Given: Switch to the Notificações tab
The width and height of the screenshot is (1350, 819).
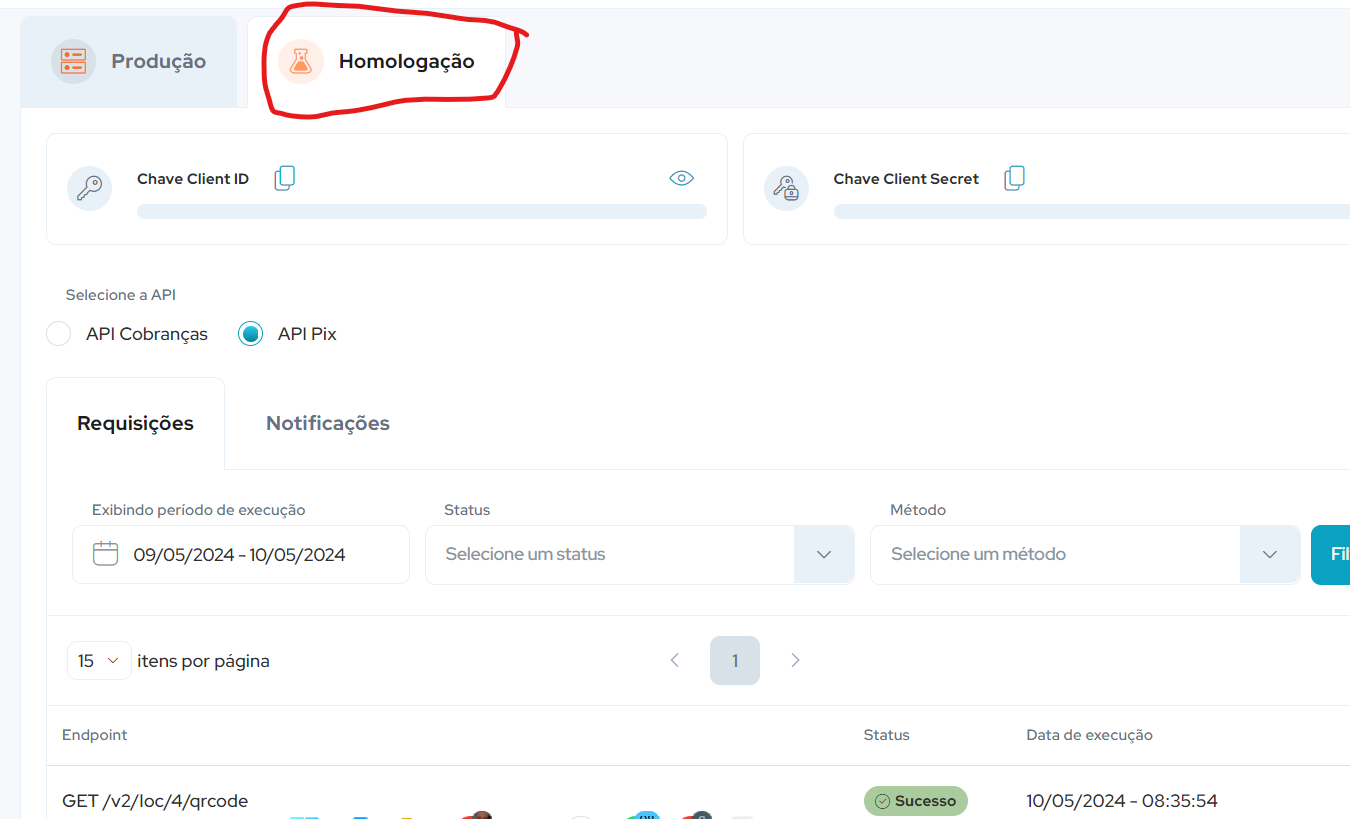Looking at the screenshot, I should (328, 423).
